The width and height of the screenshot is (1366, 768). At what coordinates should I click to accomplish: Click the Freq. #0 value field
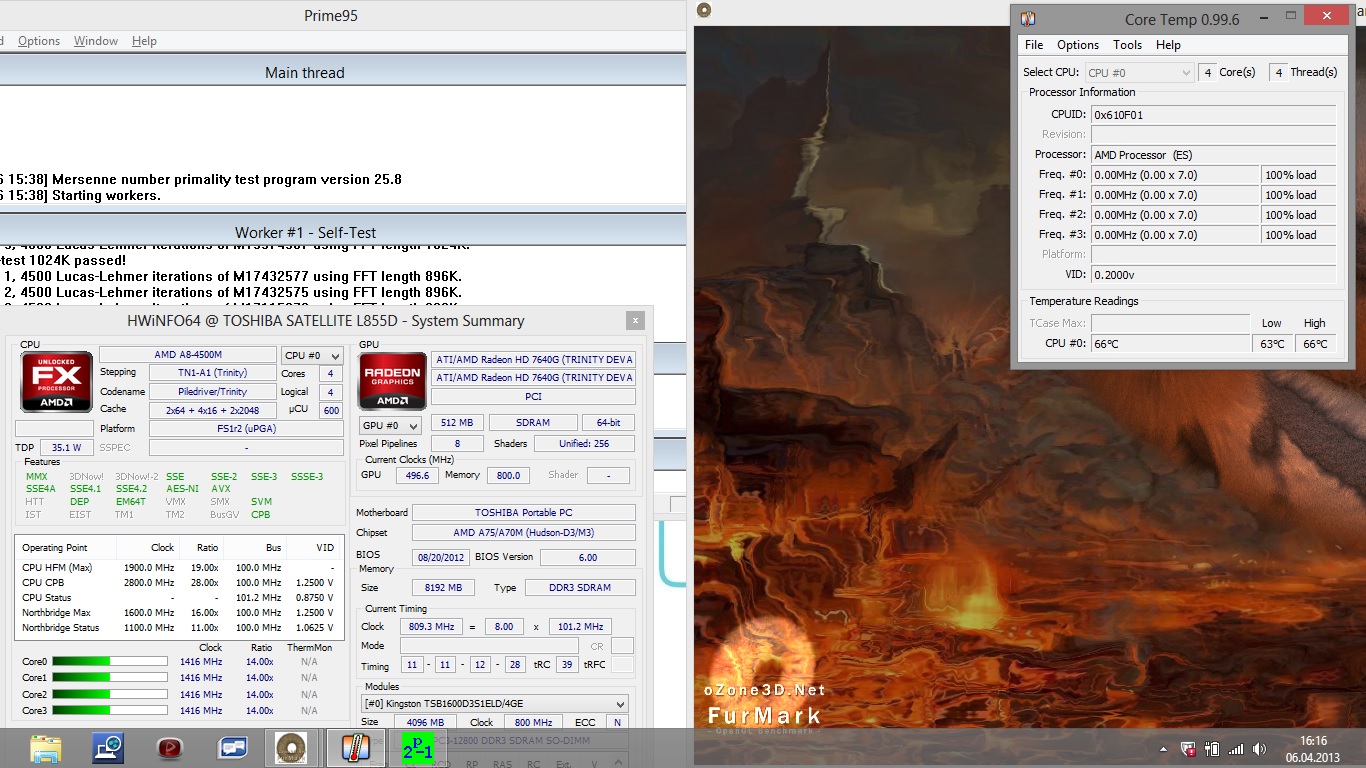click(x=1174, y=175)
